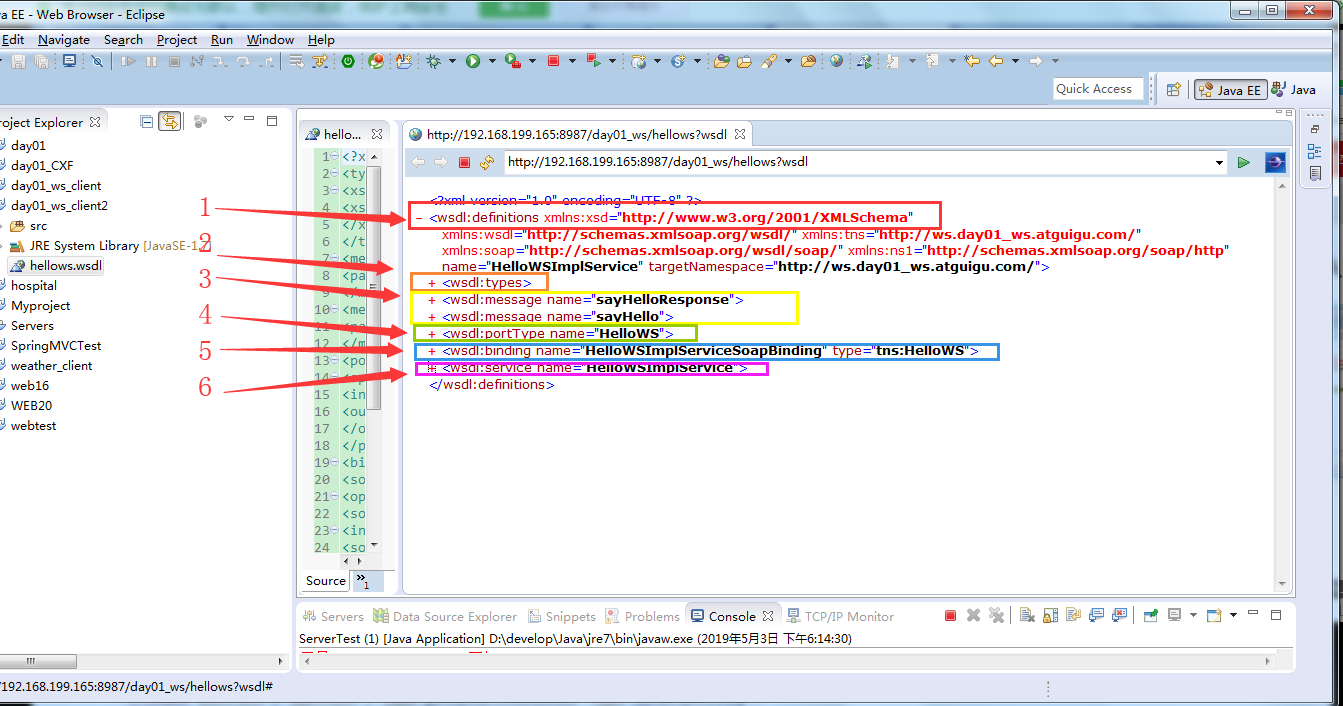
Task: Click Remove All Terminated Launches in Console
Action: coord(996,616)
